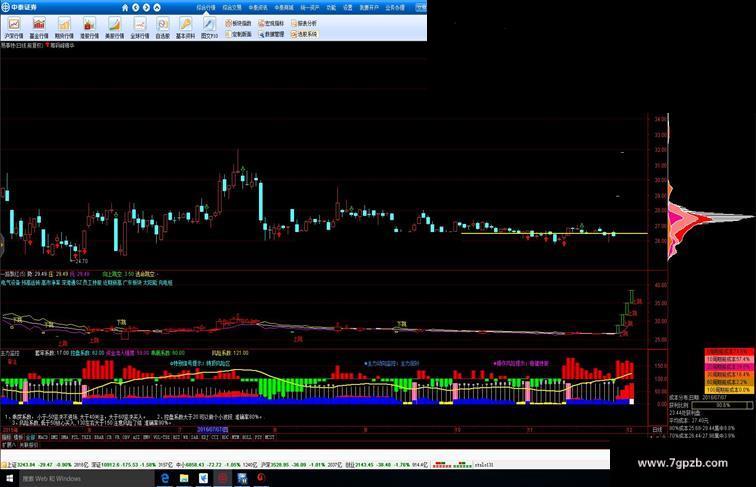Open 数据管理 data management tool
This screenshot has width=756, height=487.
[x=271, y=34]
